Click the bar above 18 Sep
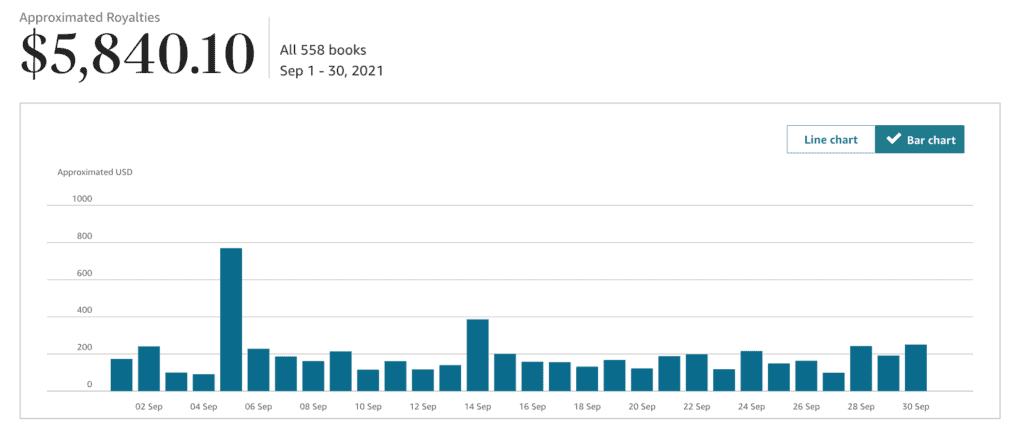This screenshot has height=438, width=1024. click(588, 379)
